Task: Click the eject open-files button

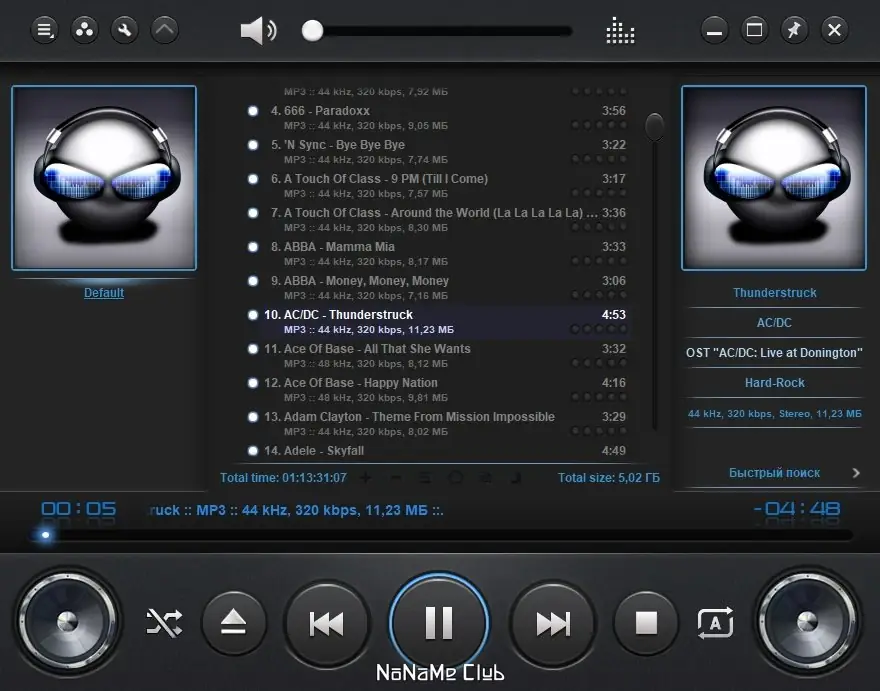Action: point(234,623)
